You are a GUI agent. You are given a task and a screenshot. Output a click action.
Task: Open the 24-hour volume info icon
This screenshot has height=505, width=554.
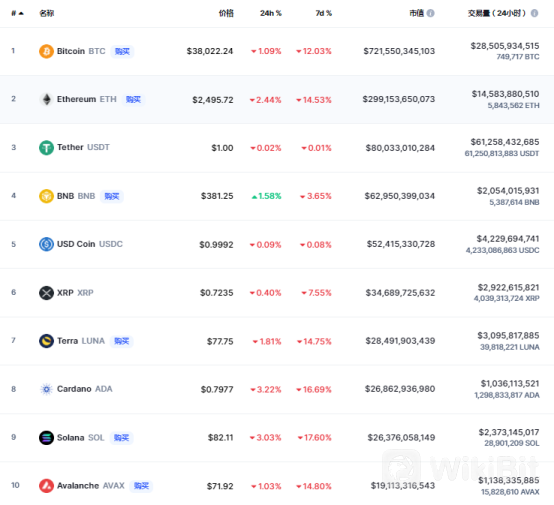point(535,13)
